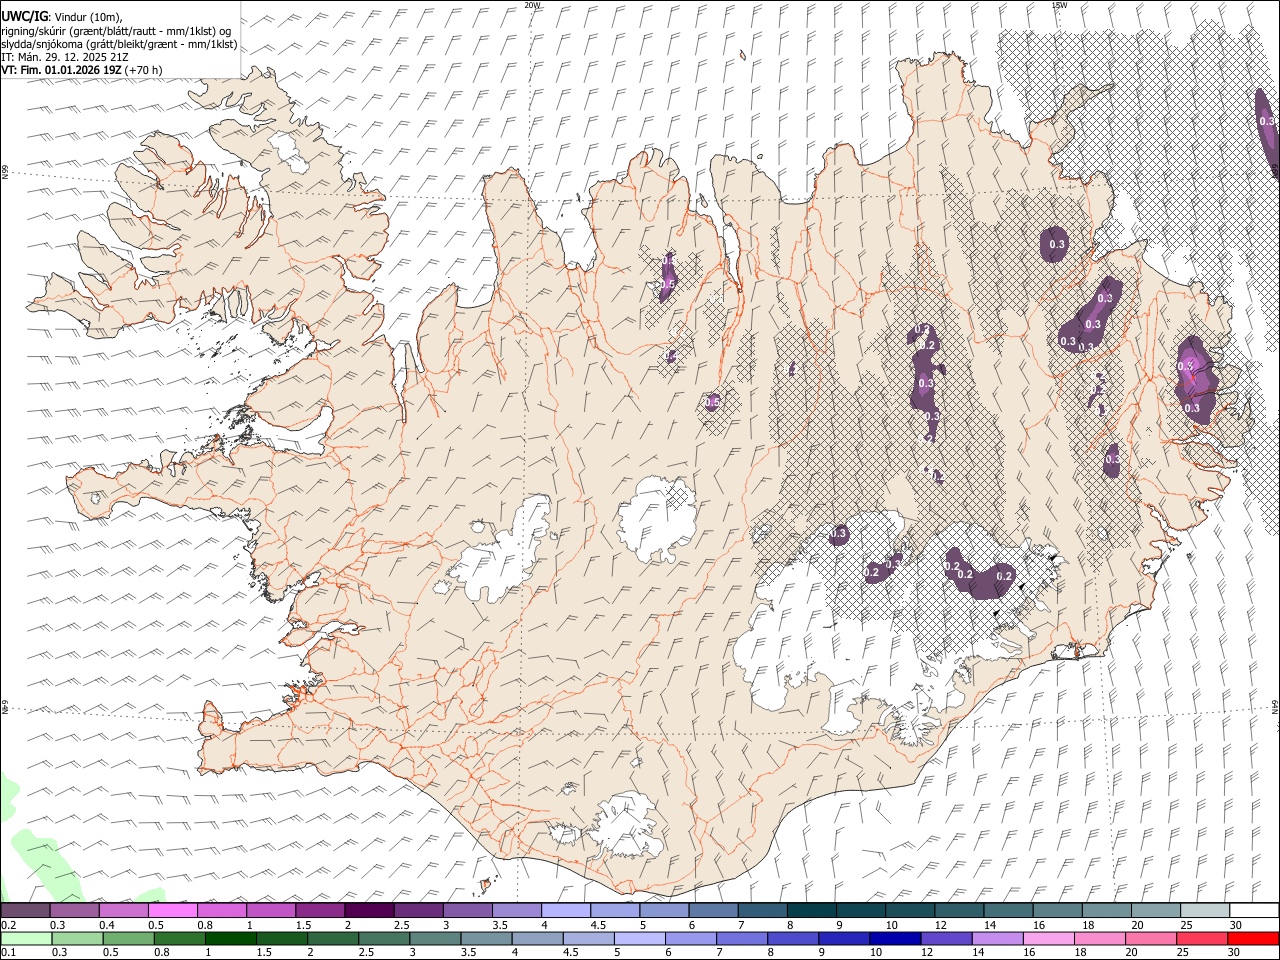
Task: Pick the darkest purple 2 swatch in upper legend
Action: coord(368,910)
